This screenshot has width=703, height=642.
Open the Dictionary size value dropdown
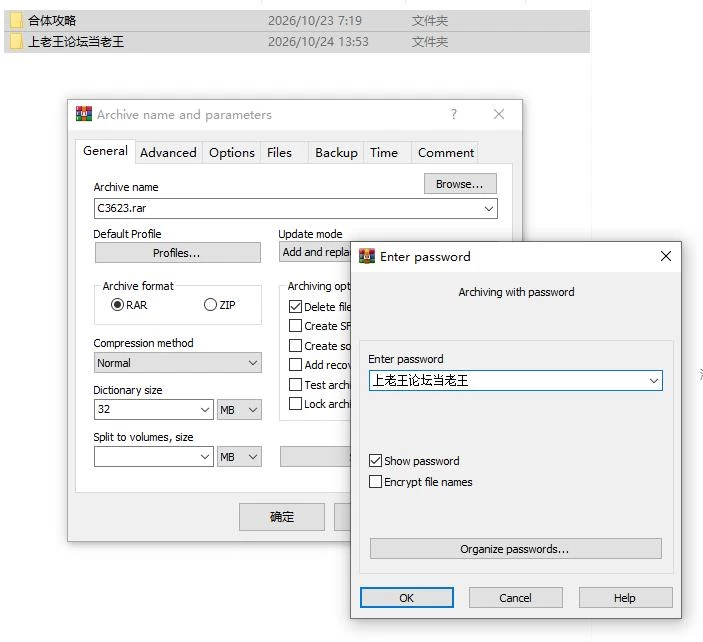coord(205,410)
